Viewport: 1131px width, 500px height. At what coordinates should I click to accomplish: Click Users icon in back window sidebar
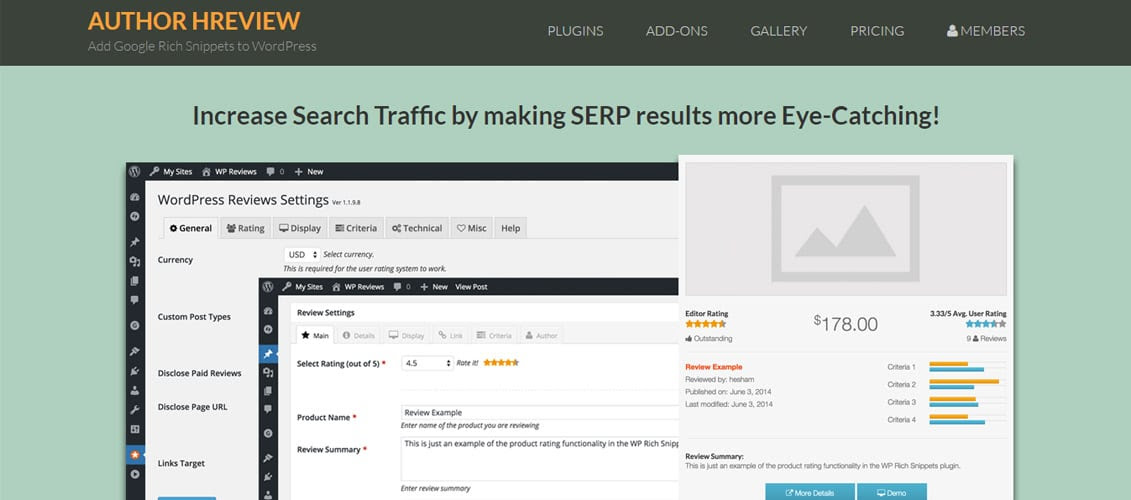click(x=135, y=390)
